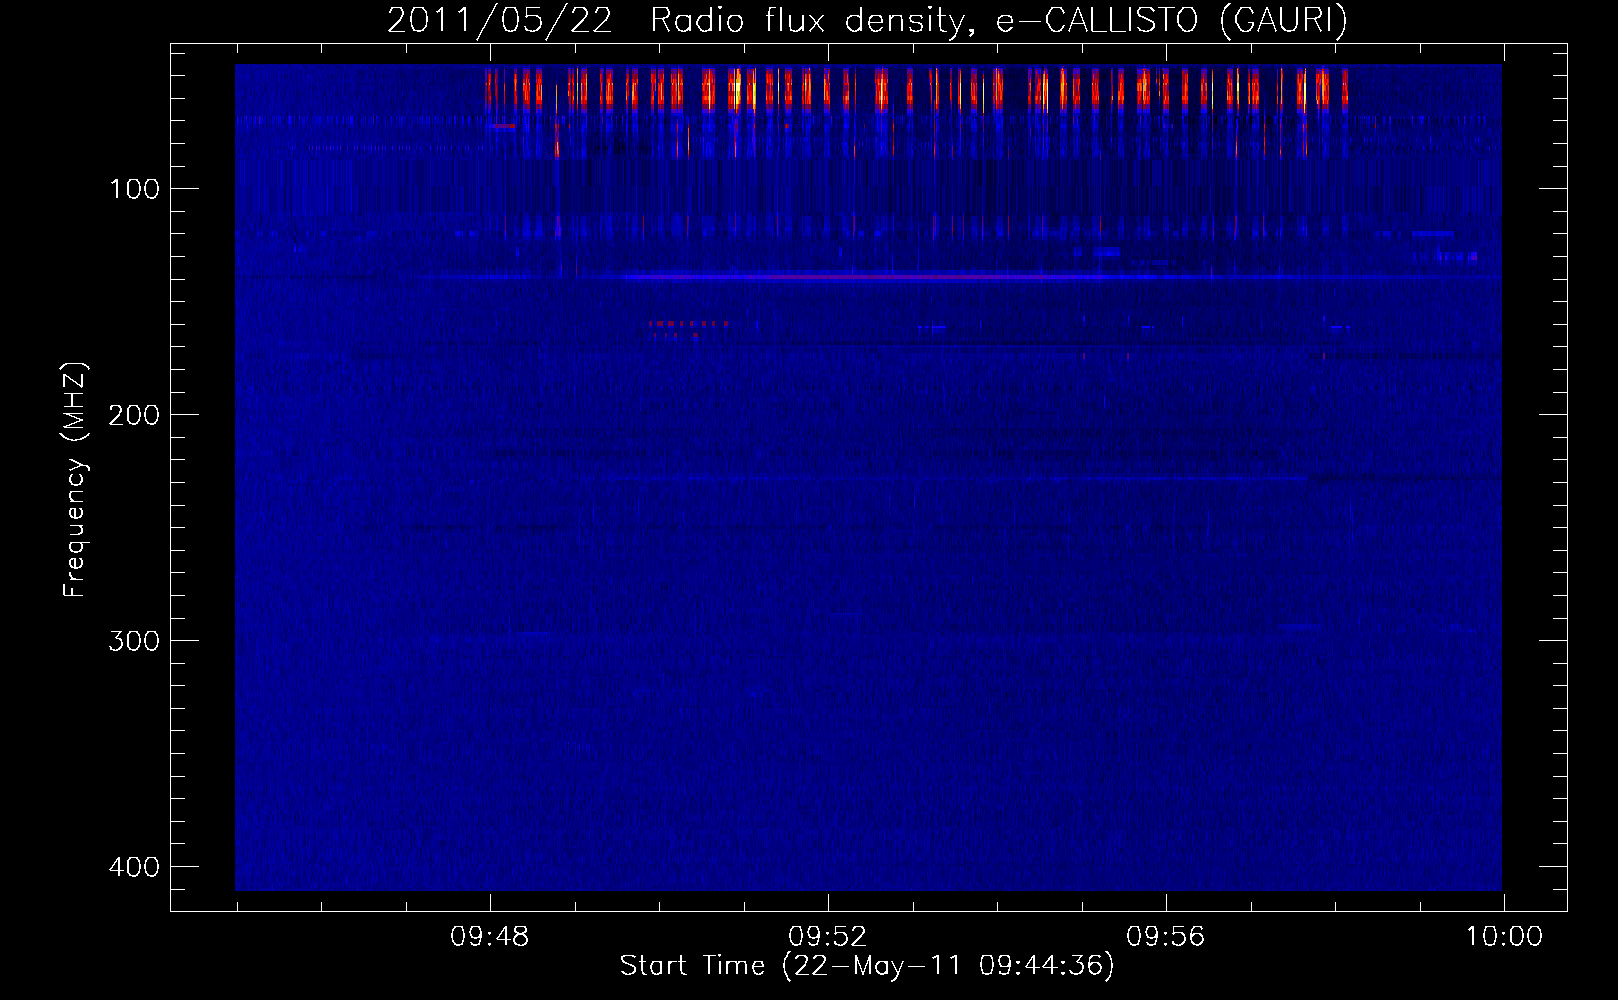
Task: Click the 100 frequency tick label
Action: point(133,189)
